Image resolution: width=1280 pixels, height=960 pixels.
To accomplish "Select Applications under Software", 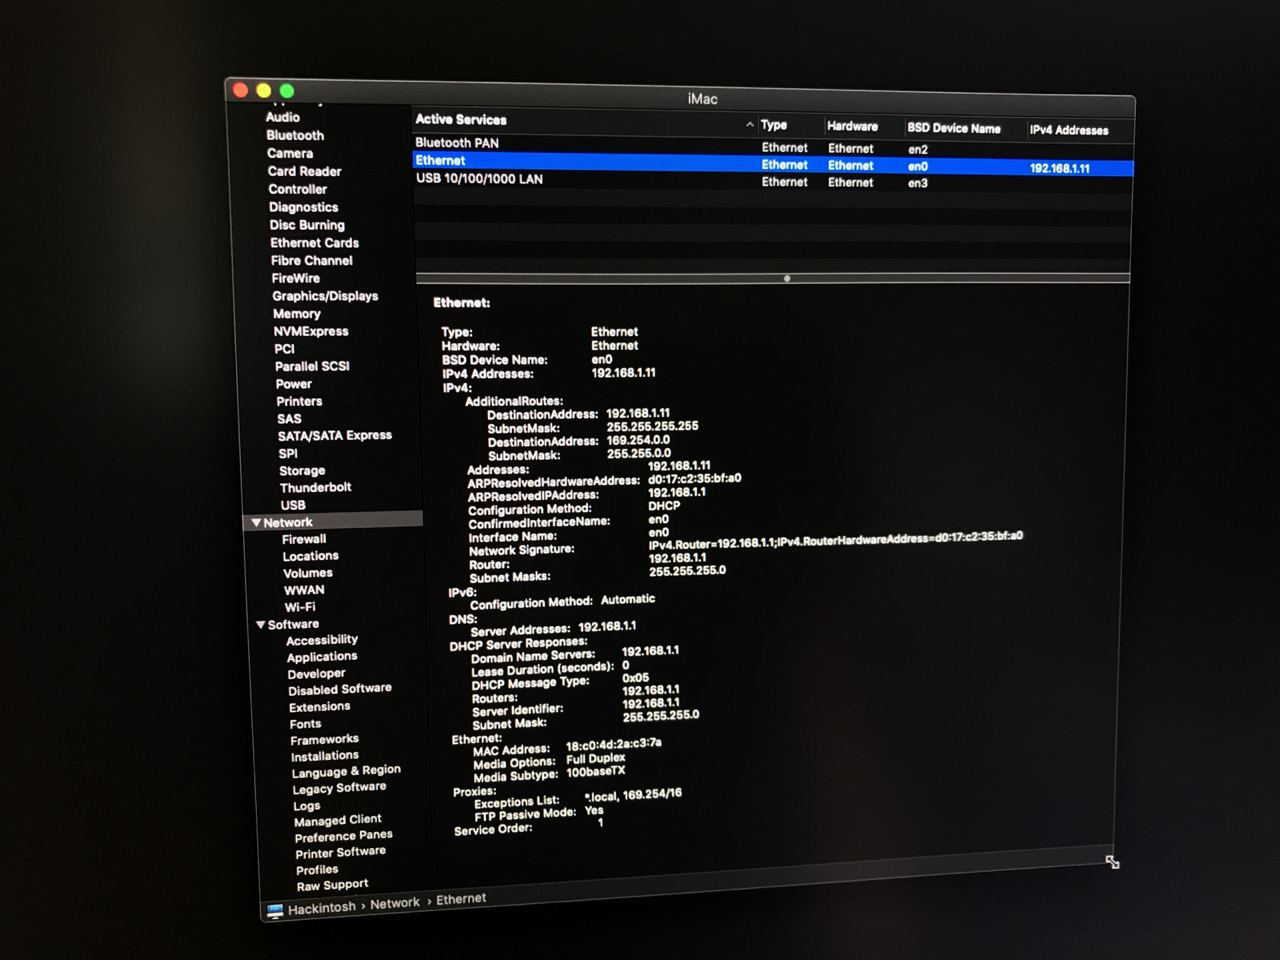I will click(322, 657).
